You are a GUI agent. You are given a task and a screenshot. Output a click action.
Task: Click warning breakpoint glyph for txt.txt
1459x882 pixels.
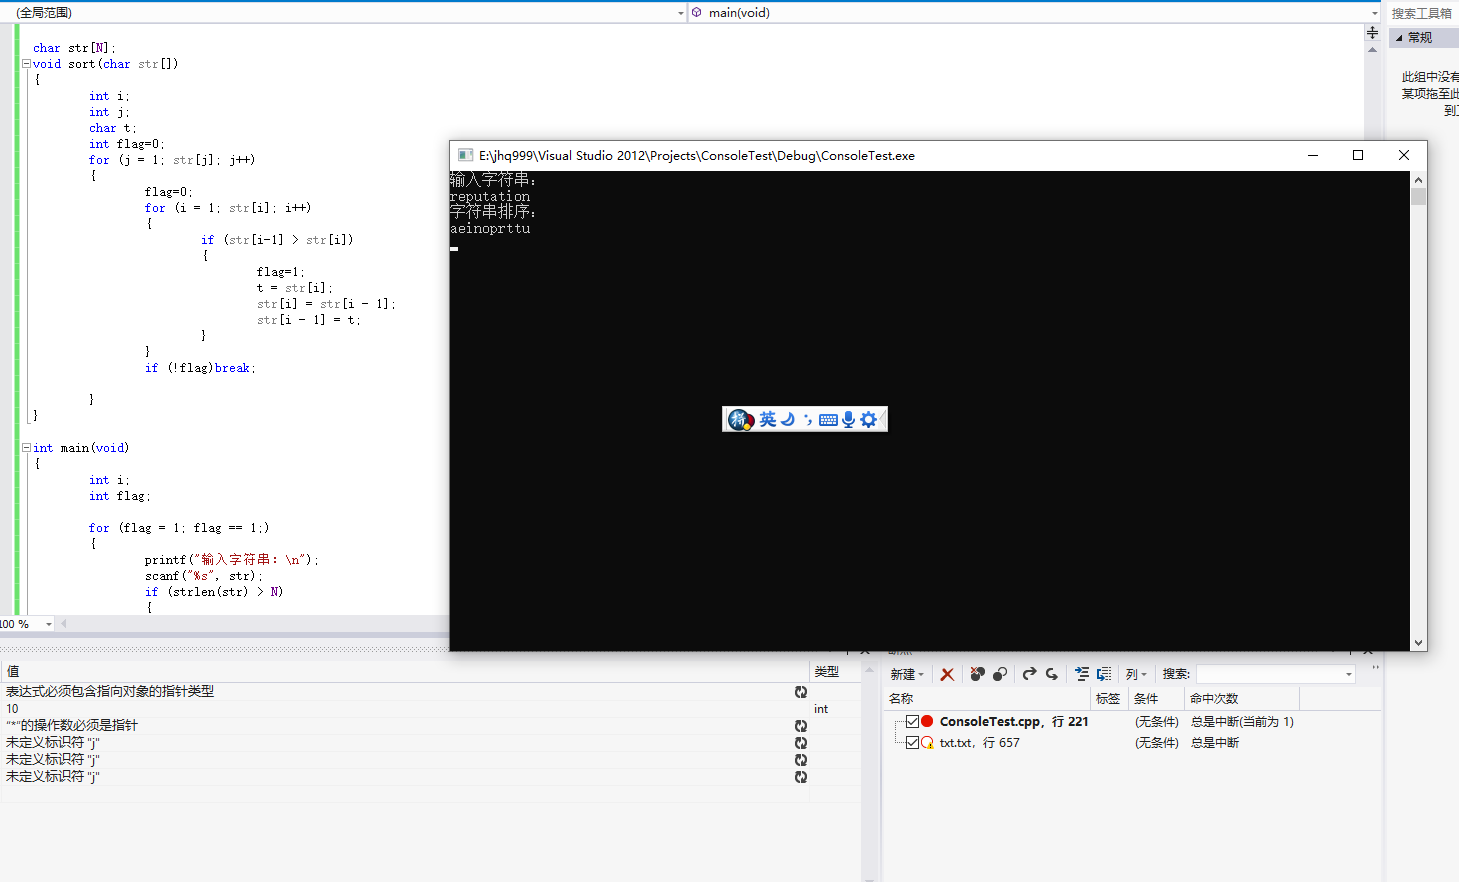(x=927, y=743)
